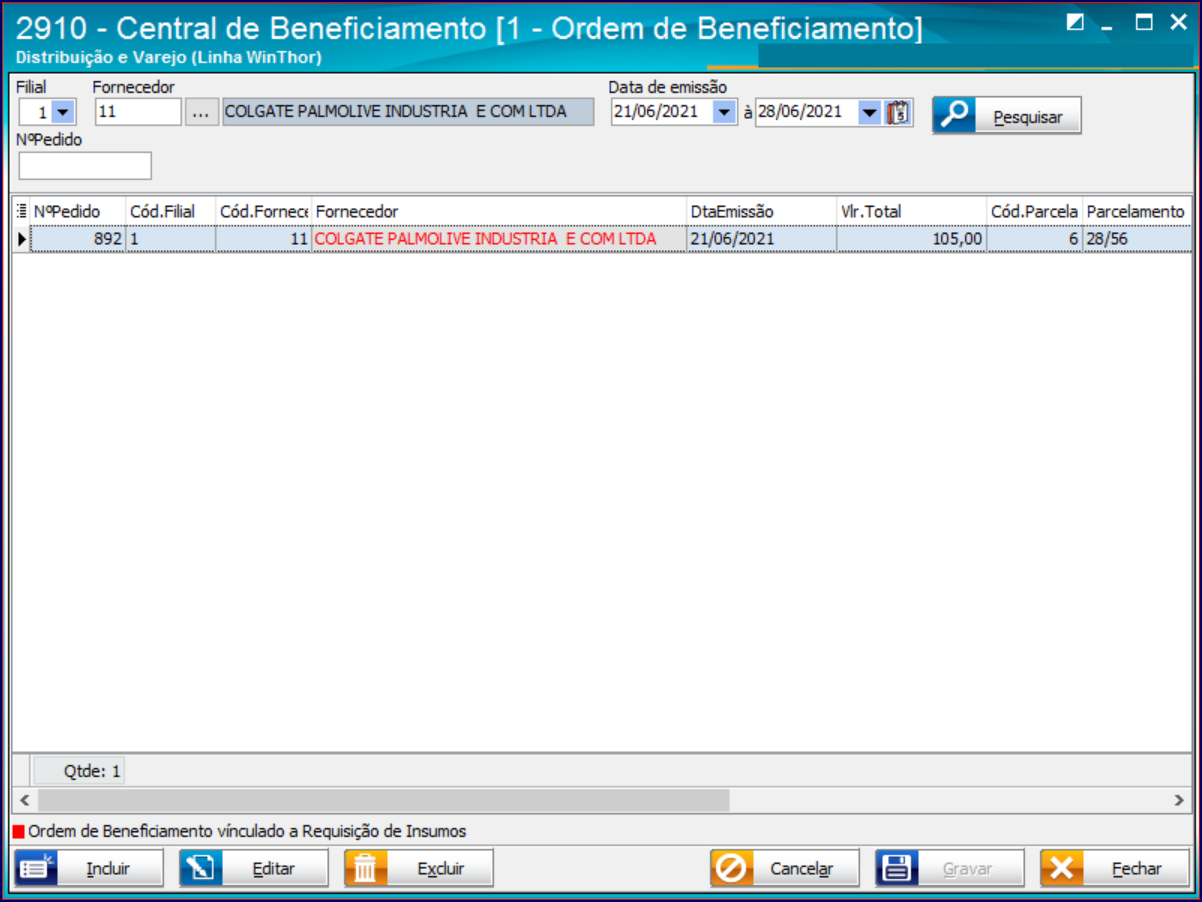Click the horizontal scrollbar thumb
Image resolution: width=1202 pixels, height=902 pixels.
(384, 800)
